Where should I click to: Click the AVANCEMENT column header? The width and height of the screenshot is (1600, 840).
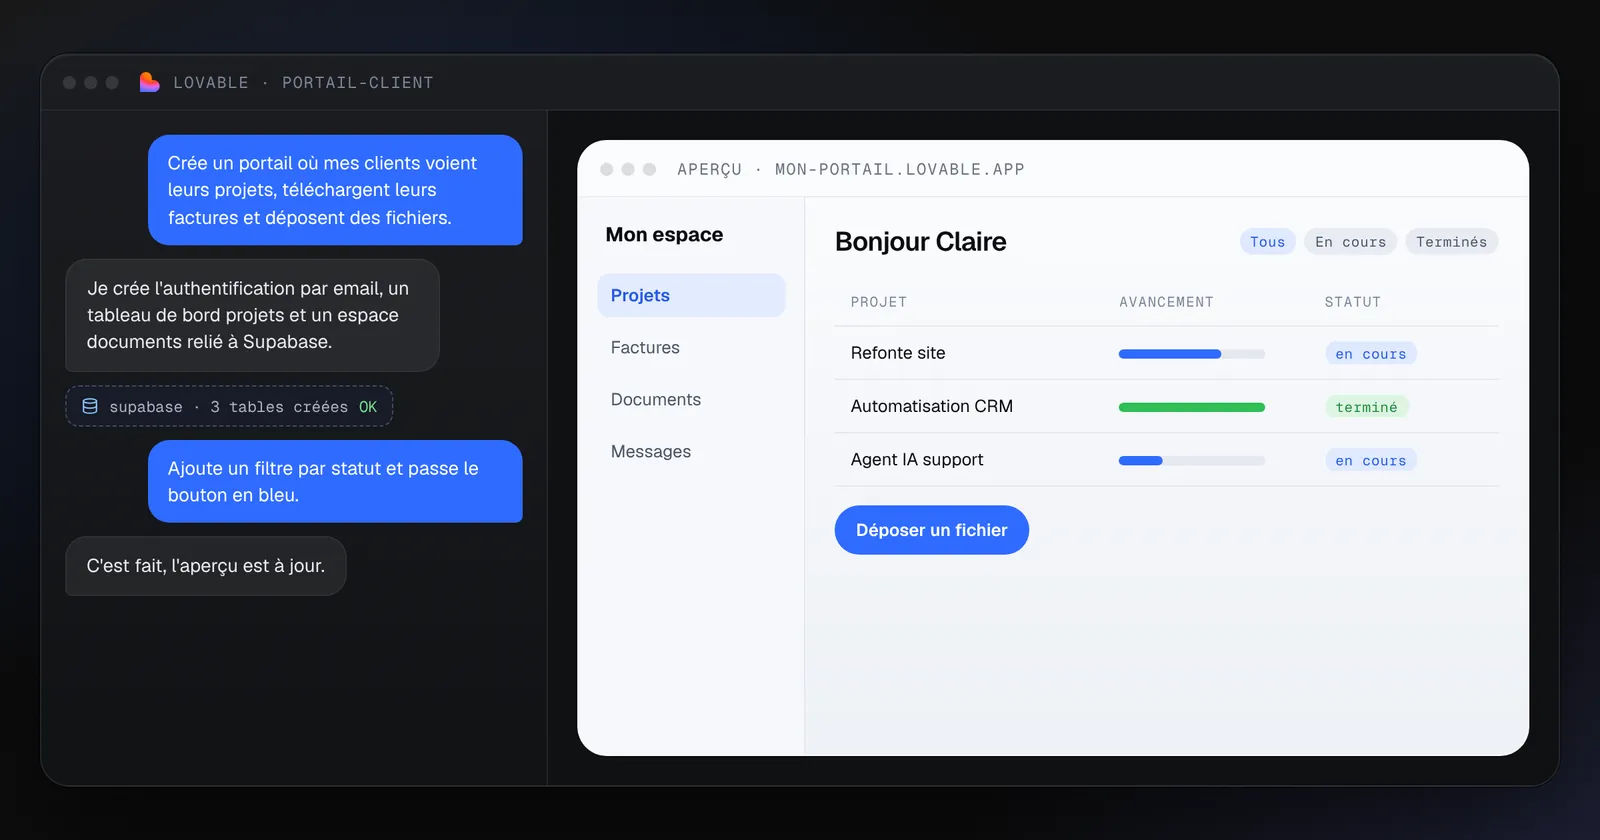point(1166,302)
